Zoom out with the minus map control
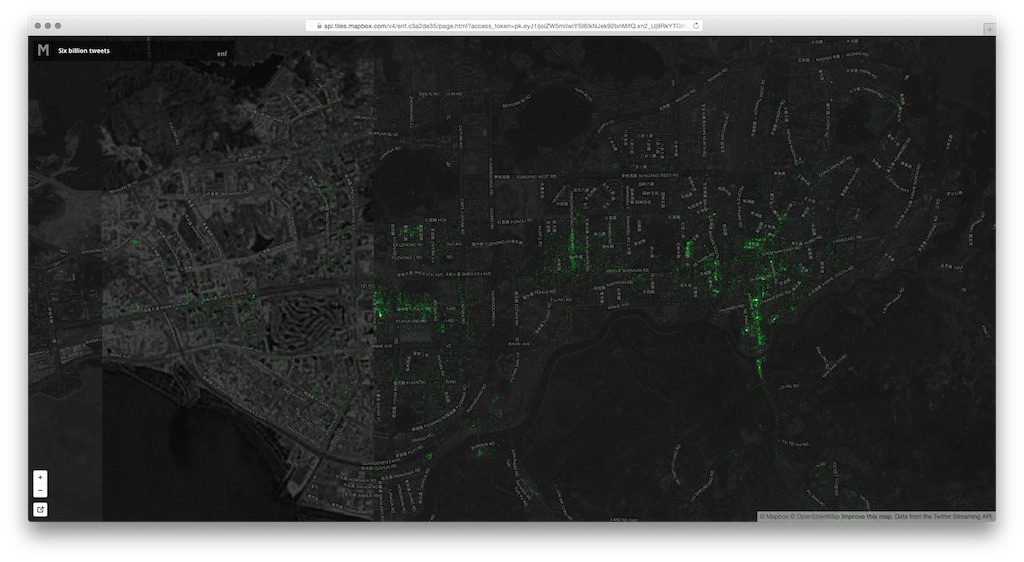1024x562 pixels. (40, 490)
